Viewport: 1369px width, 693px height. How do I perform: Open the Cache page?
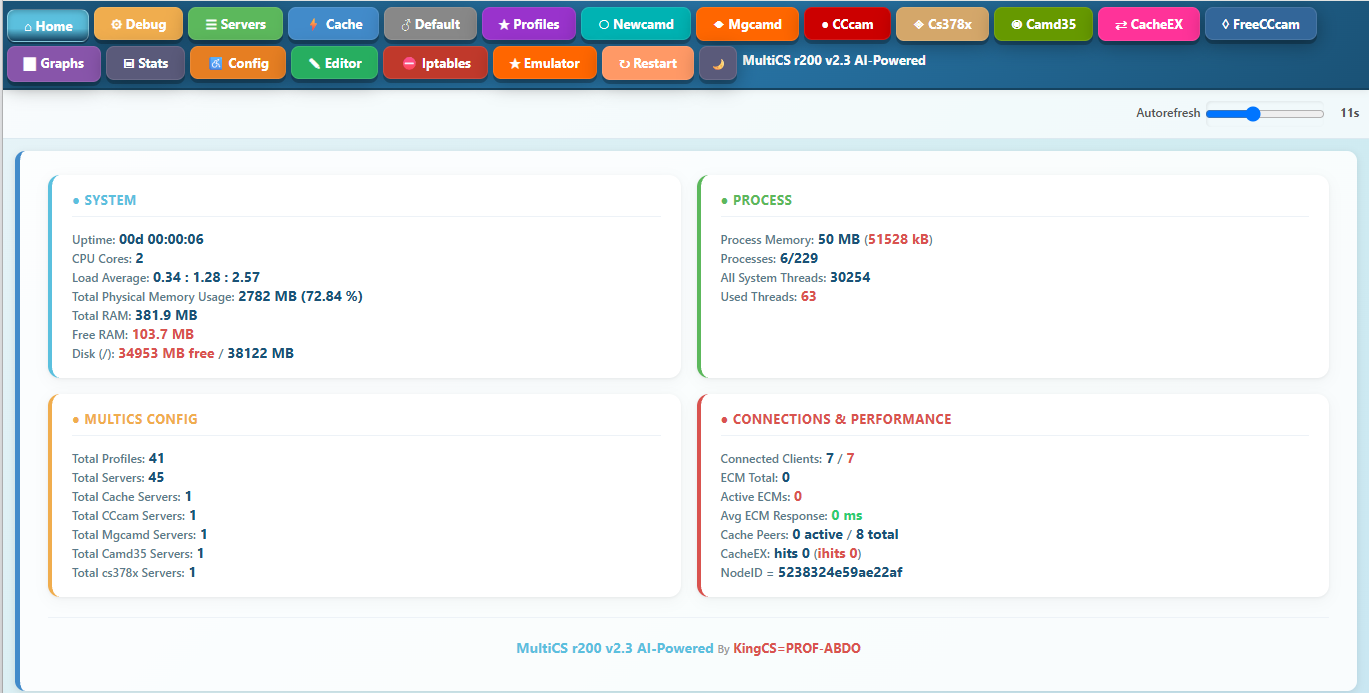click(x=333, y=24)
